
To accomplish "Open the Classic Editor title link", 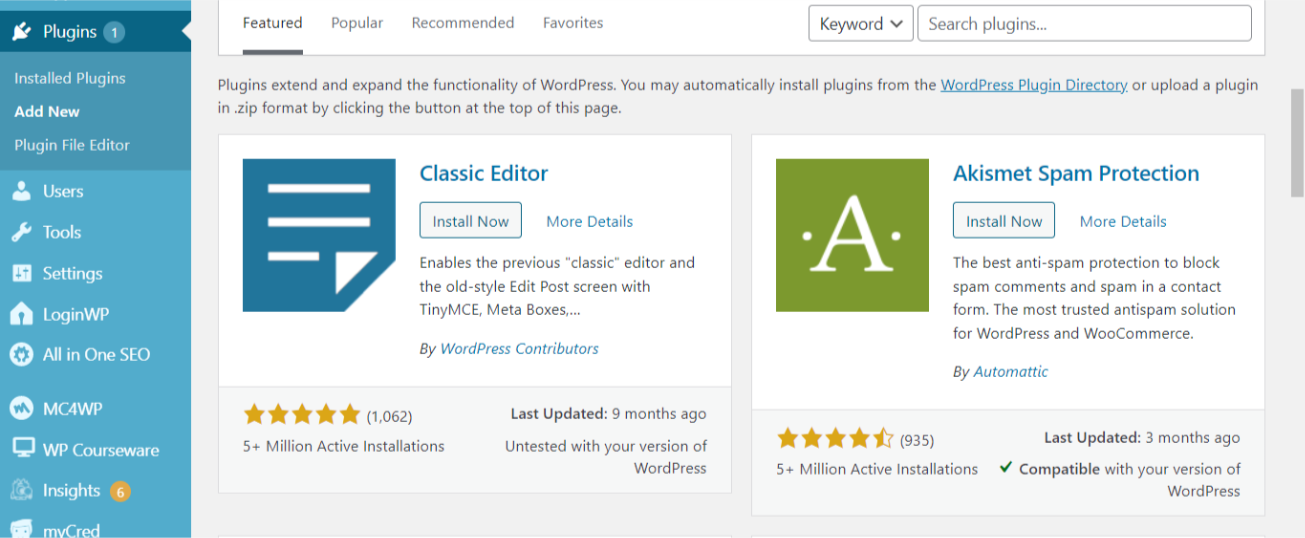I will 484,173.
